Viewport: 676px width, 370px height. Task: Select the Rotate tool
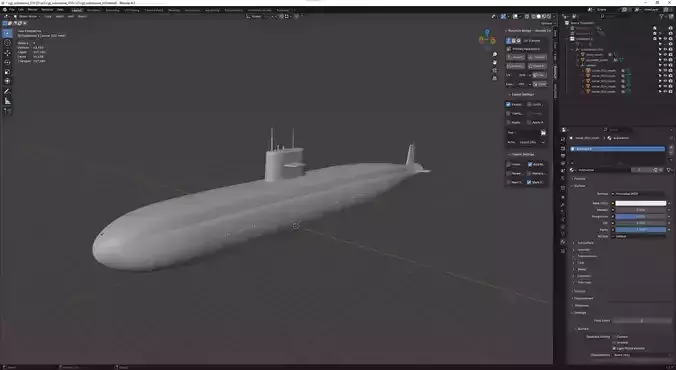[7, 62]
